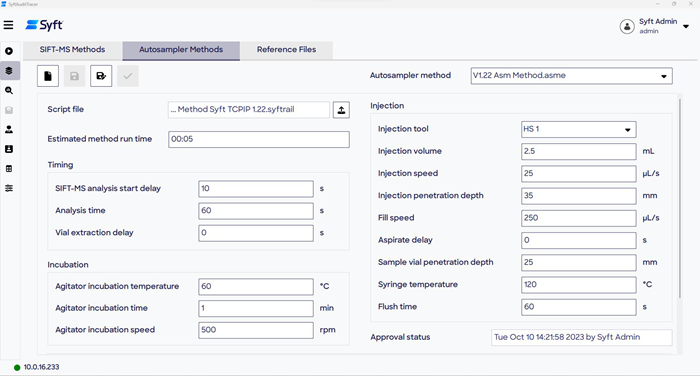Click the Approval status label
Screen dimensions: 700x376
[x=400, y=337]
